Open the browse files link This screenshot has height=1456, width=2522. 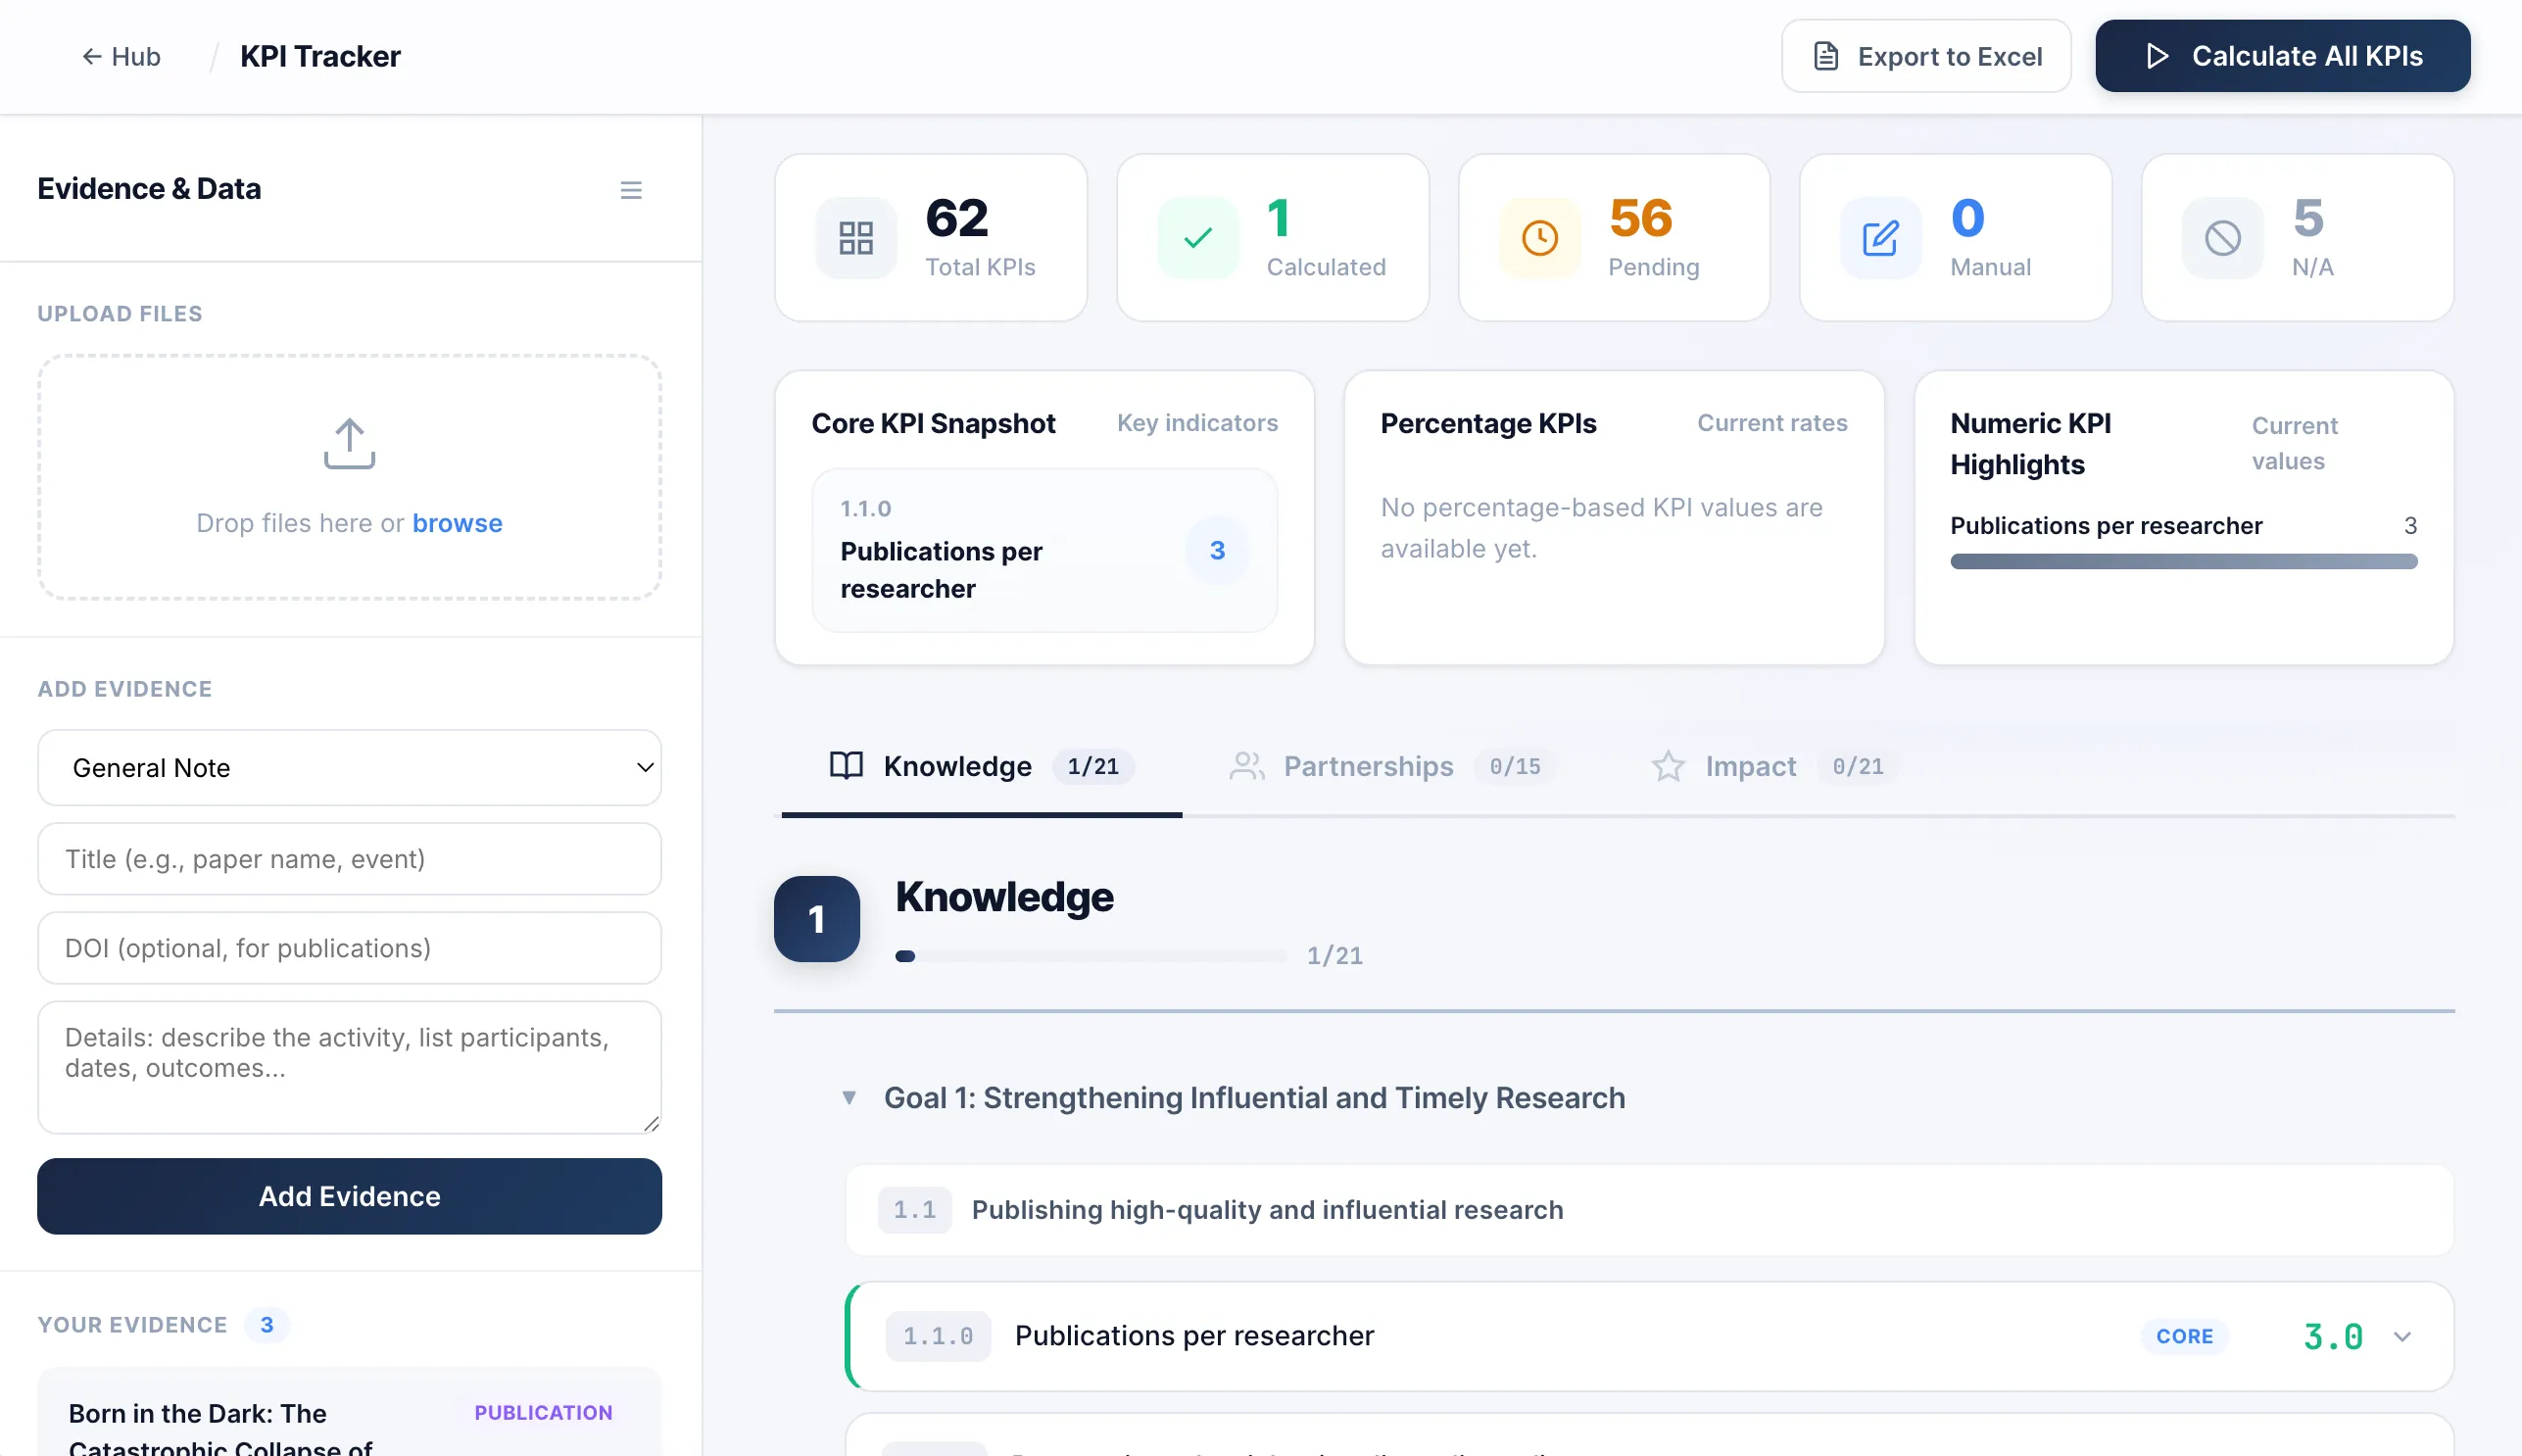coord(457,523)
